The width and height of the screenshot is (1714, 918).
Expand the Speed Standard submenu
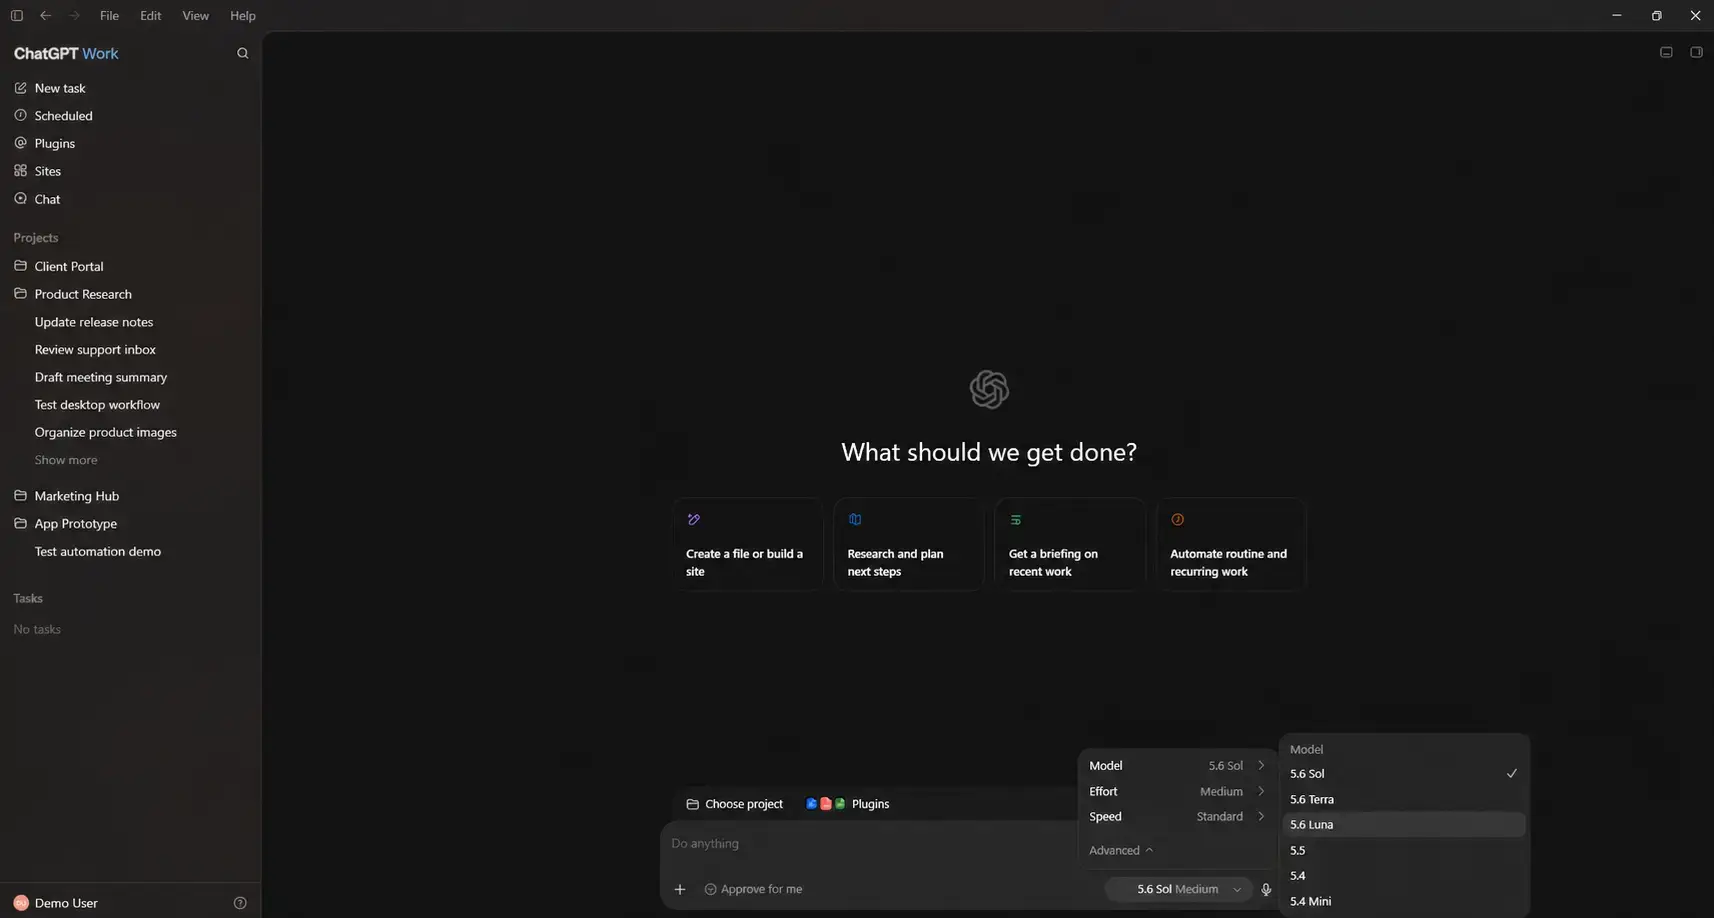pyautogui.click(x=1177, y=817)
